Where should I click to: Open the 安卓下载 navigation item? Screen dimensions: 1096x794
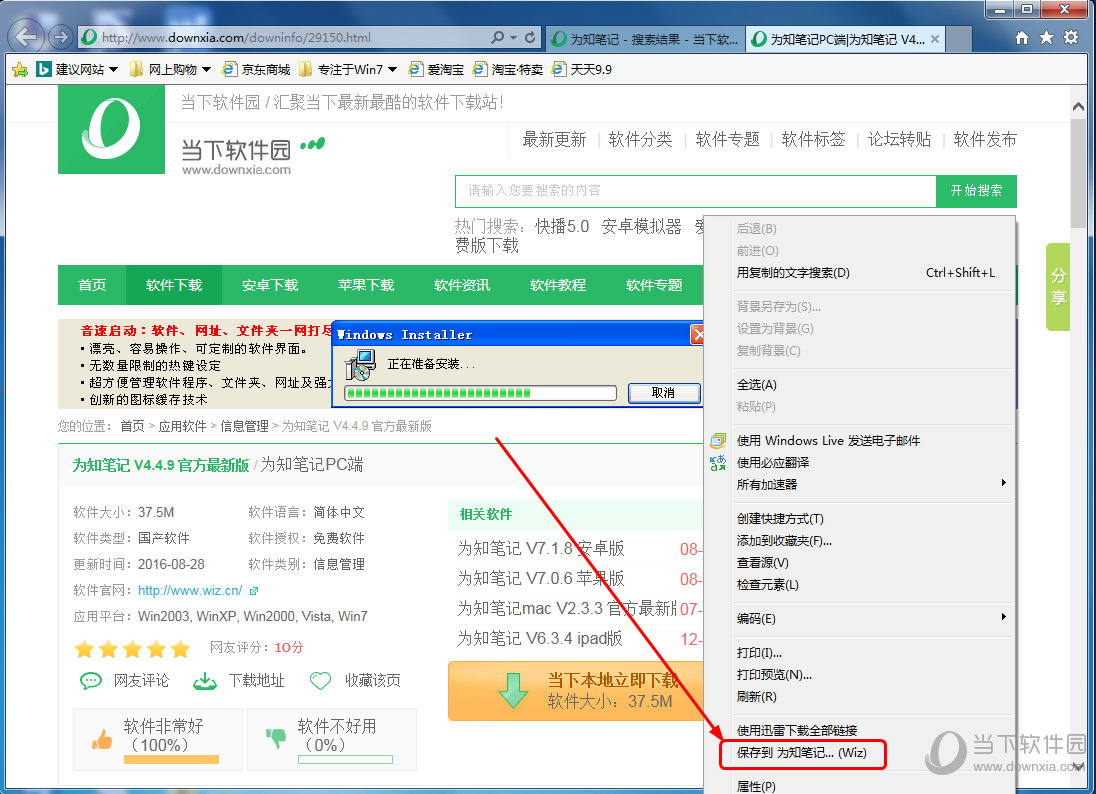[x=270, y=285]
